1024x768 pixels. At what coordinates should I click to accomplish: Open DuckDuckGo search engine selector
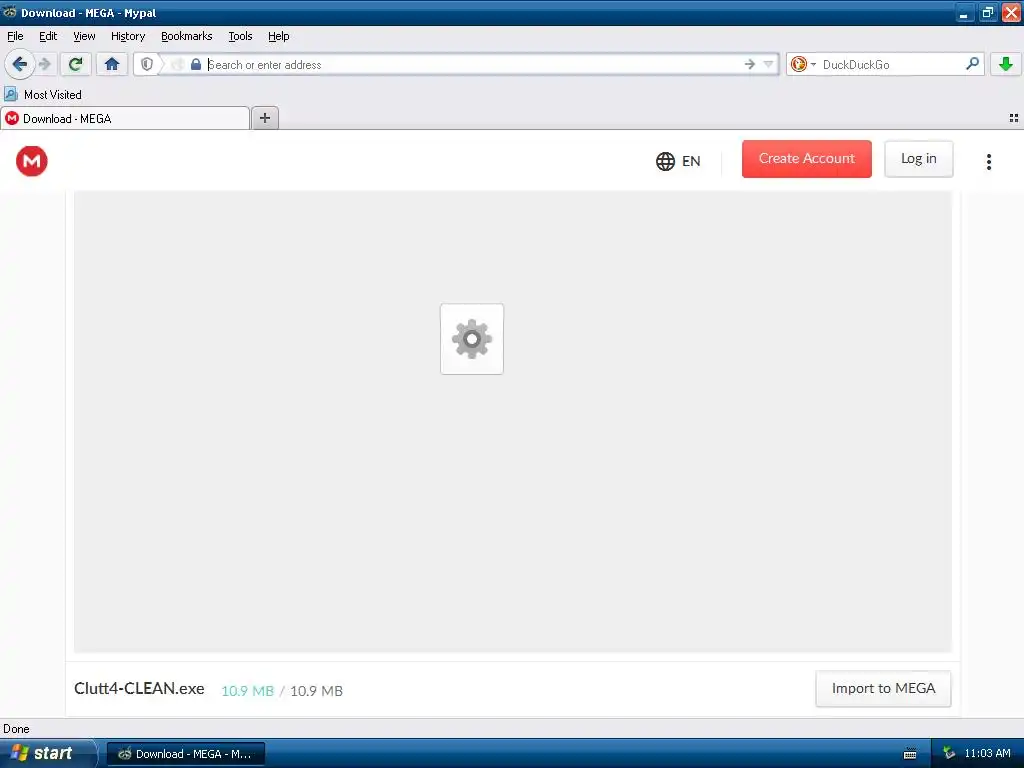803,64
